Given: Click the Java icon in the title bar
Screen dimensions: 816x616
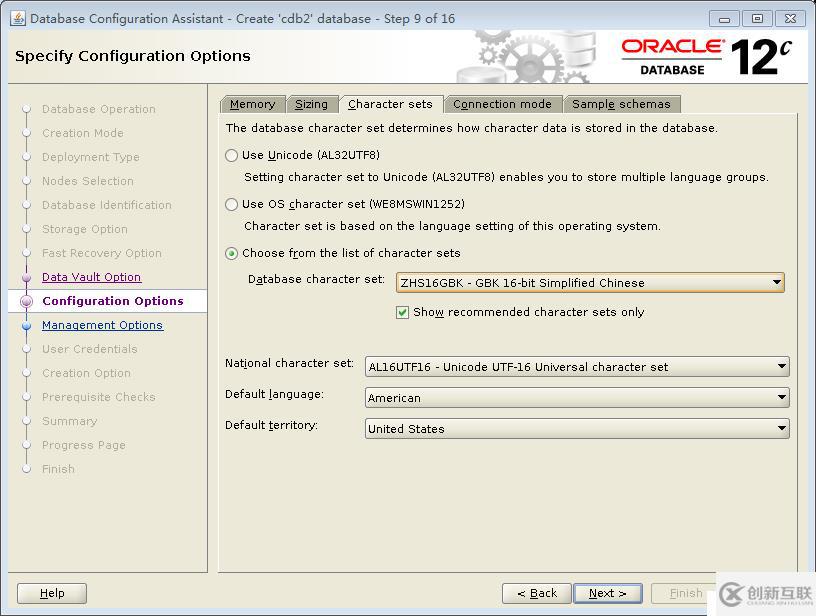Looking at the screenshot, I should 18,19.
